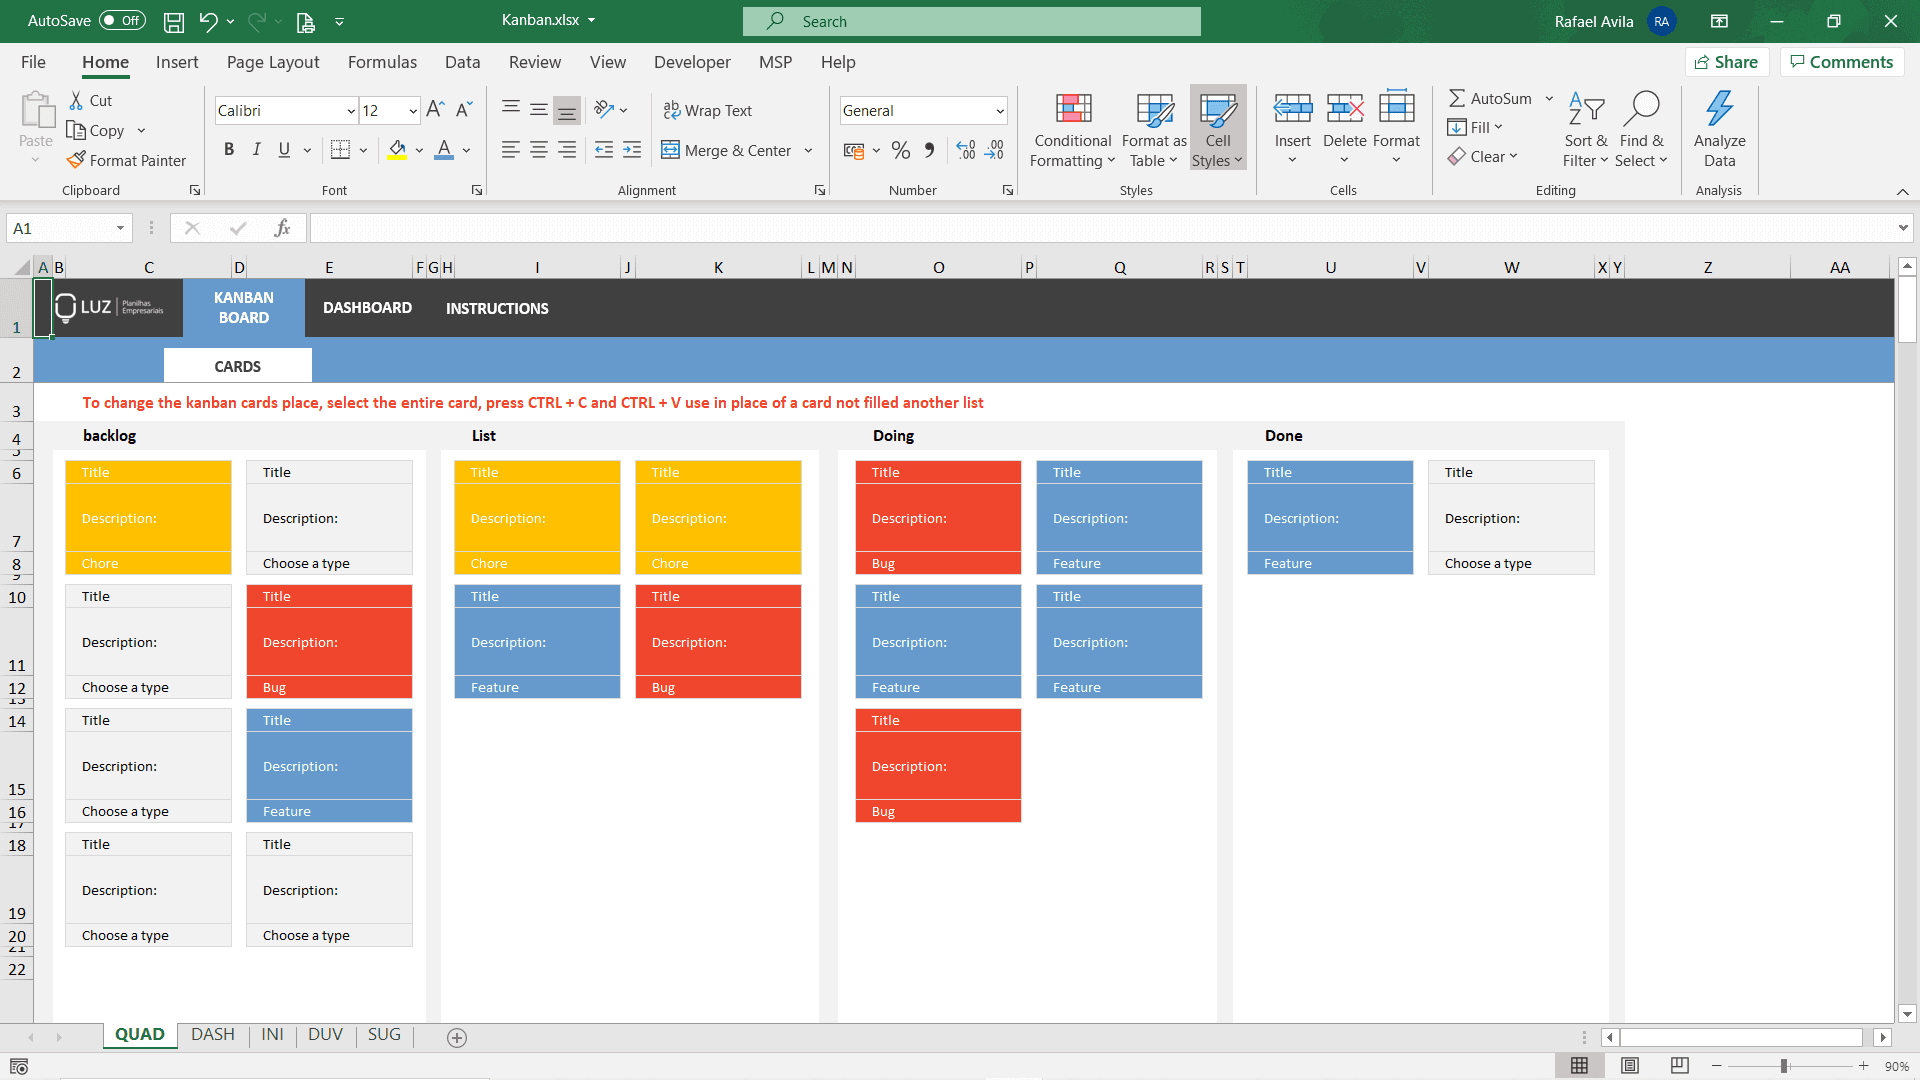Open Cell Styles gallery
Viewport: 1920px width, 1080px height.
[1217, 128]
